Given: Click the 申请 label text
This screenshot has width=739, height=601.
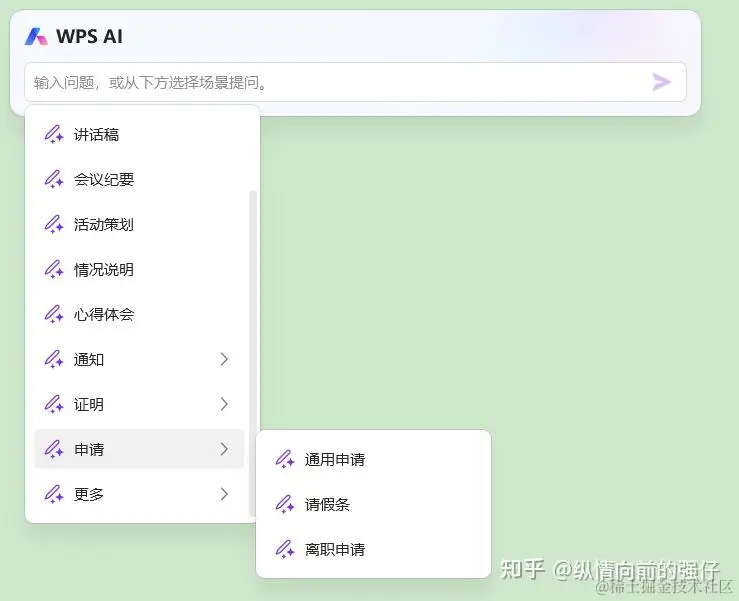Looking at the screenshot, I should click(x=89, y=449).
